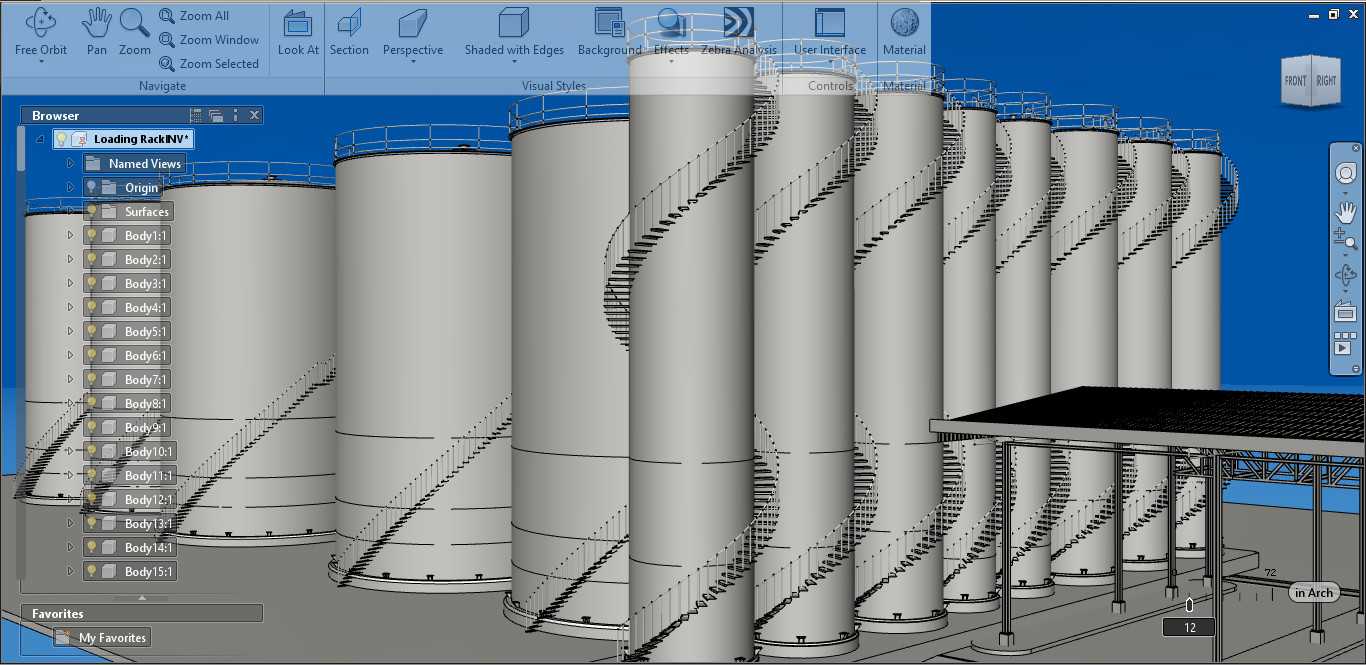Image resolution: width=1366 pixels, height=665 pixels.
Task: Select the Zoom icon on navigation bar
Action: point(1345,238)
